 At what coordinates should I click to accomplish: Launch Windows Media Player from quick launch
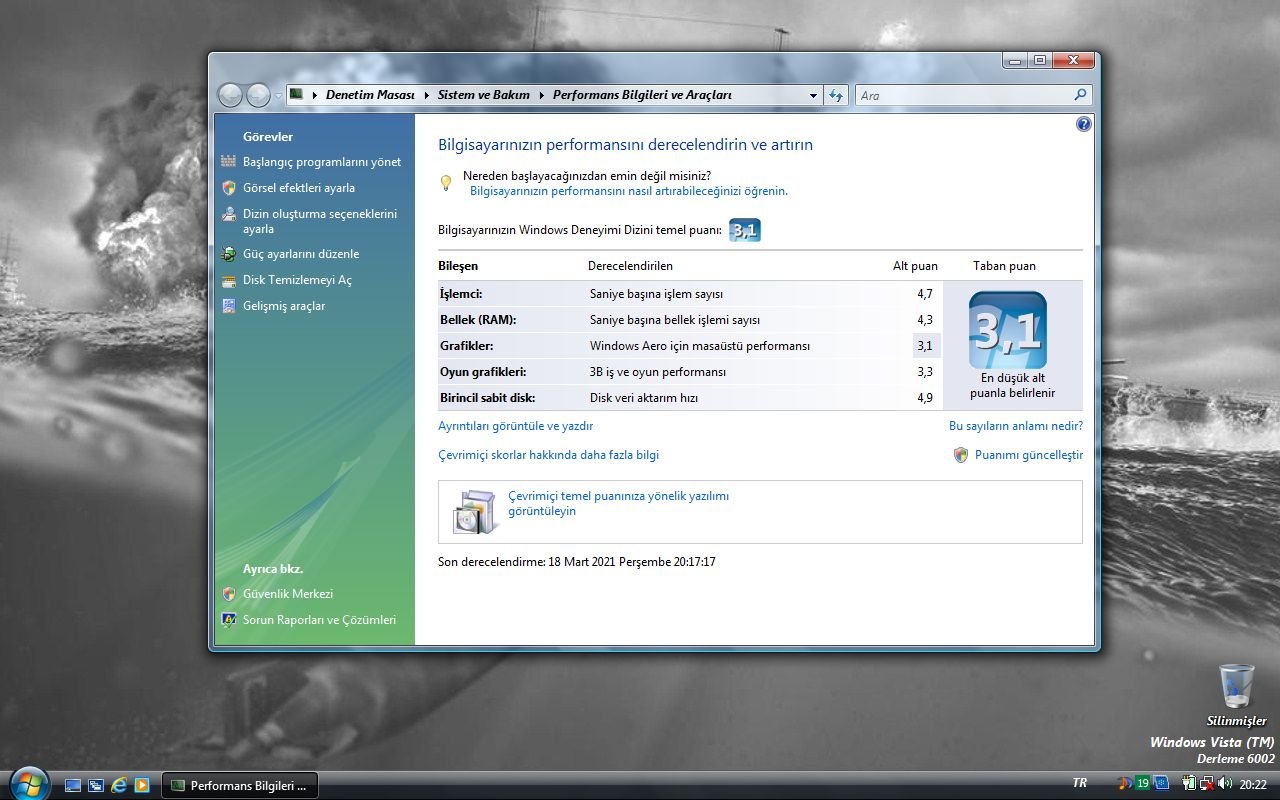pyautogui.click(x=142, y=785)
